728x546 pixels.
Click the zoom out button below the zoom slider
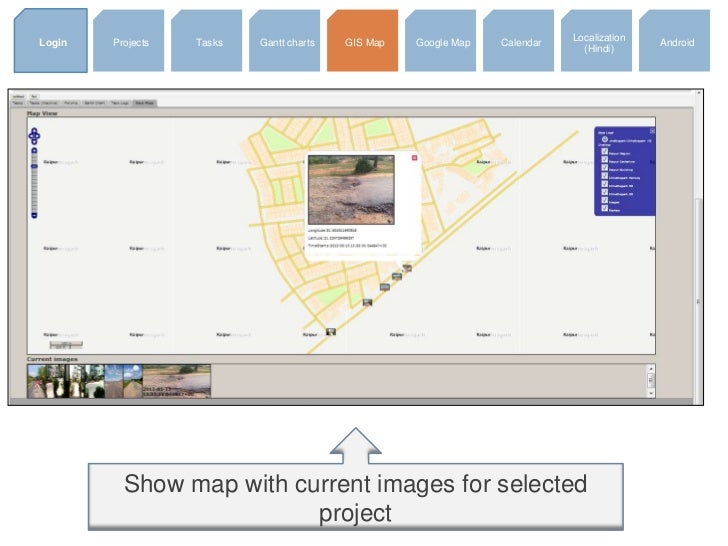(34, 215)
